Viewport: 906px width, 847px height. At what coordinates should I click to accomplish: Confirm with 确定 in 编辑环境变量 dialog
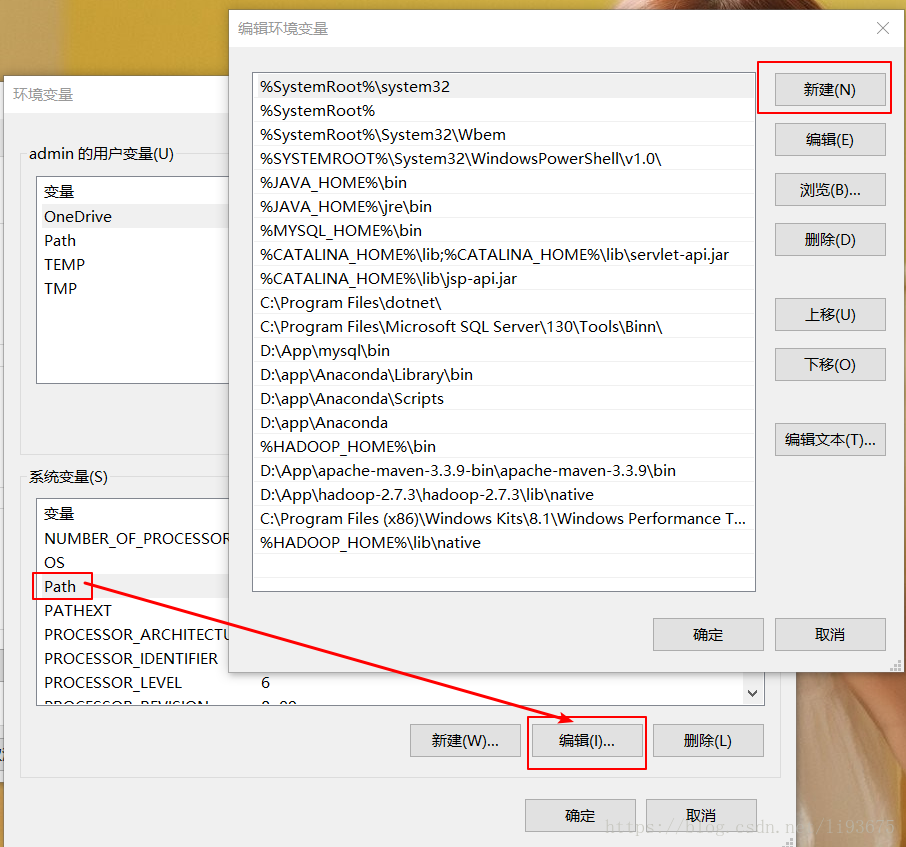click(x=708, y=634)
